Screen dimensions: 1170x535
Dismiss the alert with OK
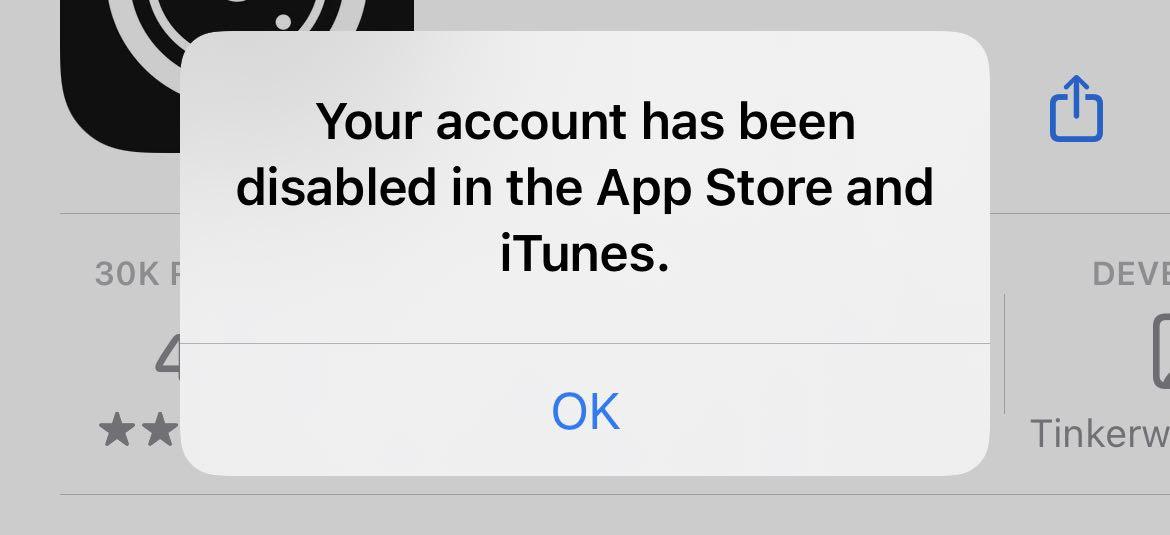pos(585,410)
